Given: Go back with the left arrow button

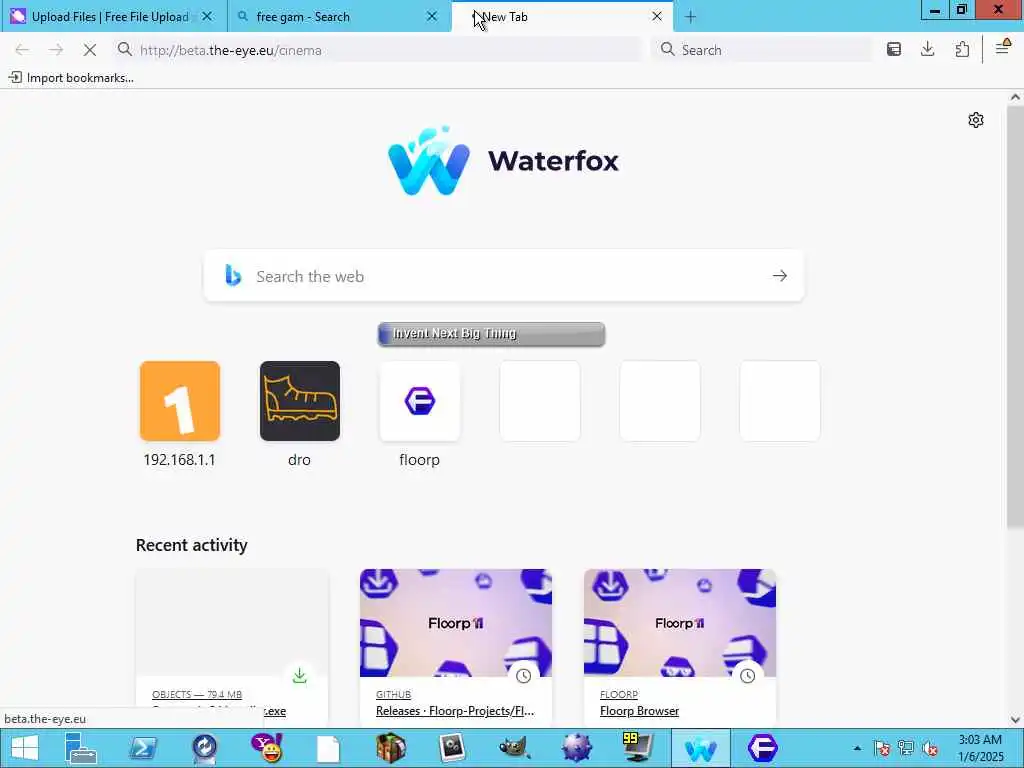Looking at the screenshot, I should pos(22,50).
